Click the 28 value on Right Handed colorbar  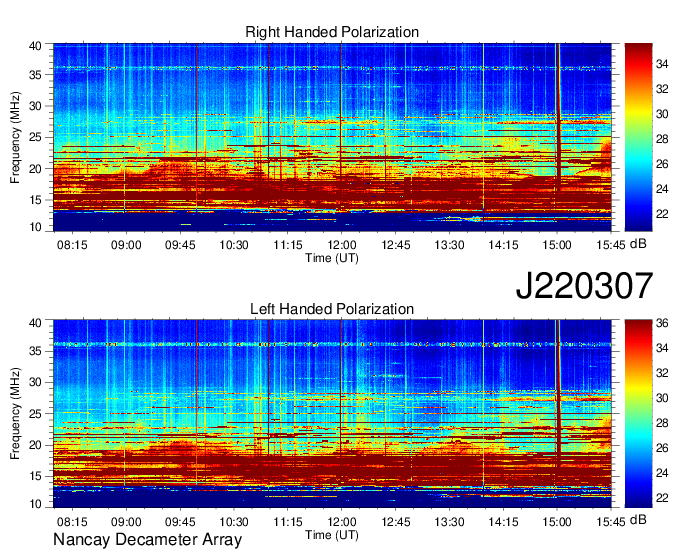[x=662, y=139]
